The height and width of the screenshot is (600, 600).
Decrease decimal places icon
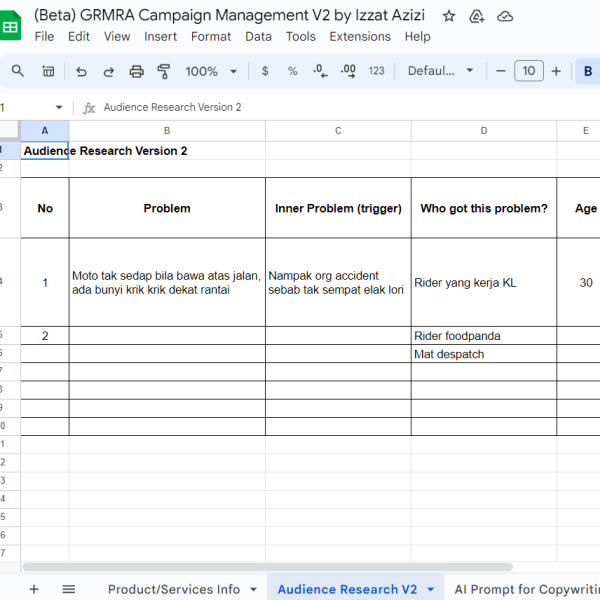coord(320,71)
